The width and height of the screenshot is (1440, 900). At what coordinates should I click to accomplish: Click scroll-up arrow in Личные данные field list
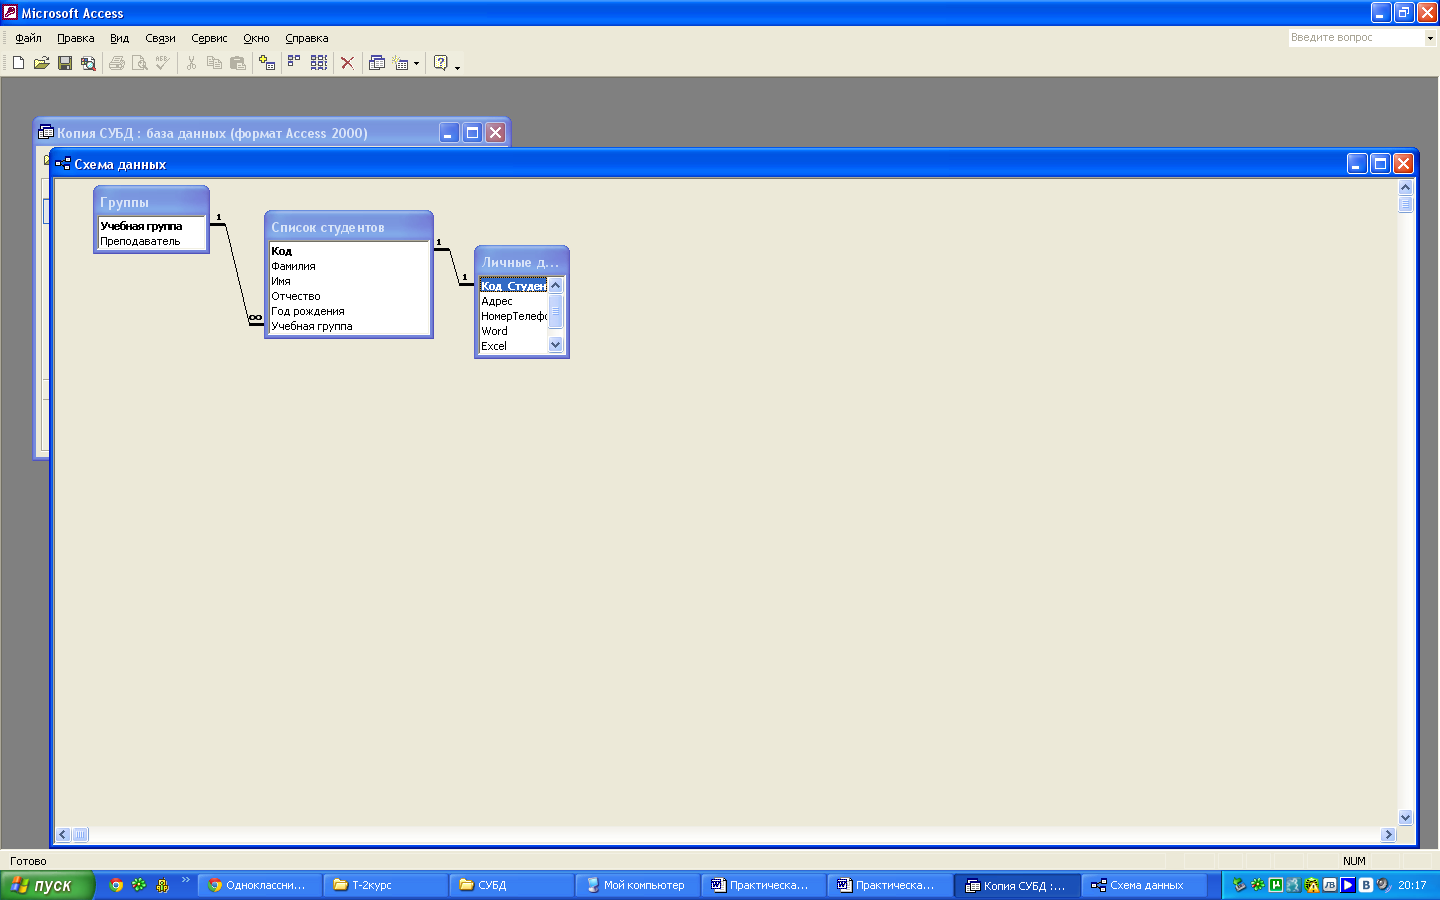click(556, 286)
